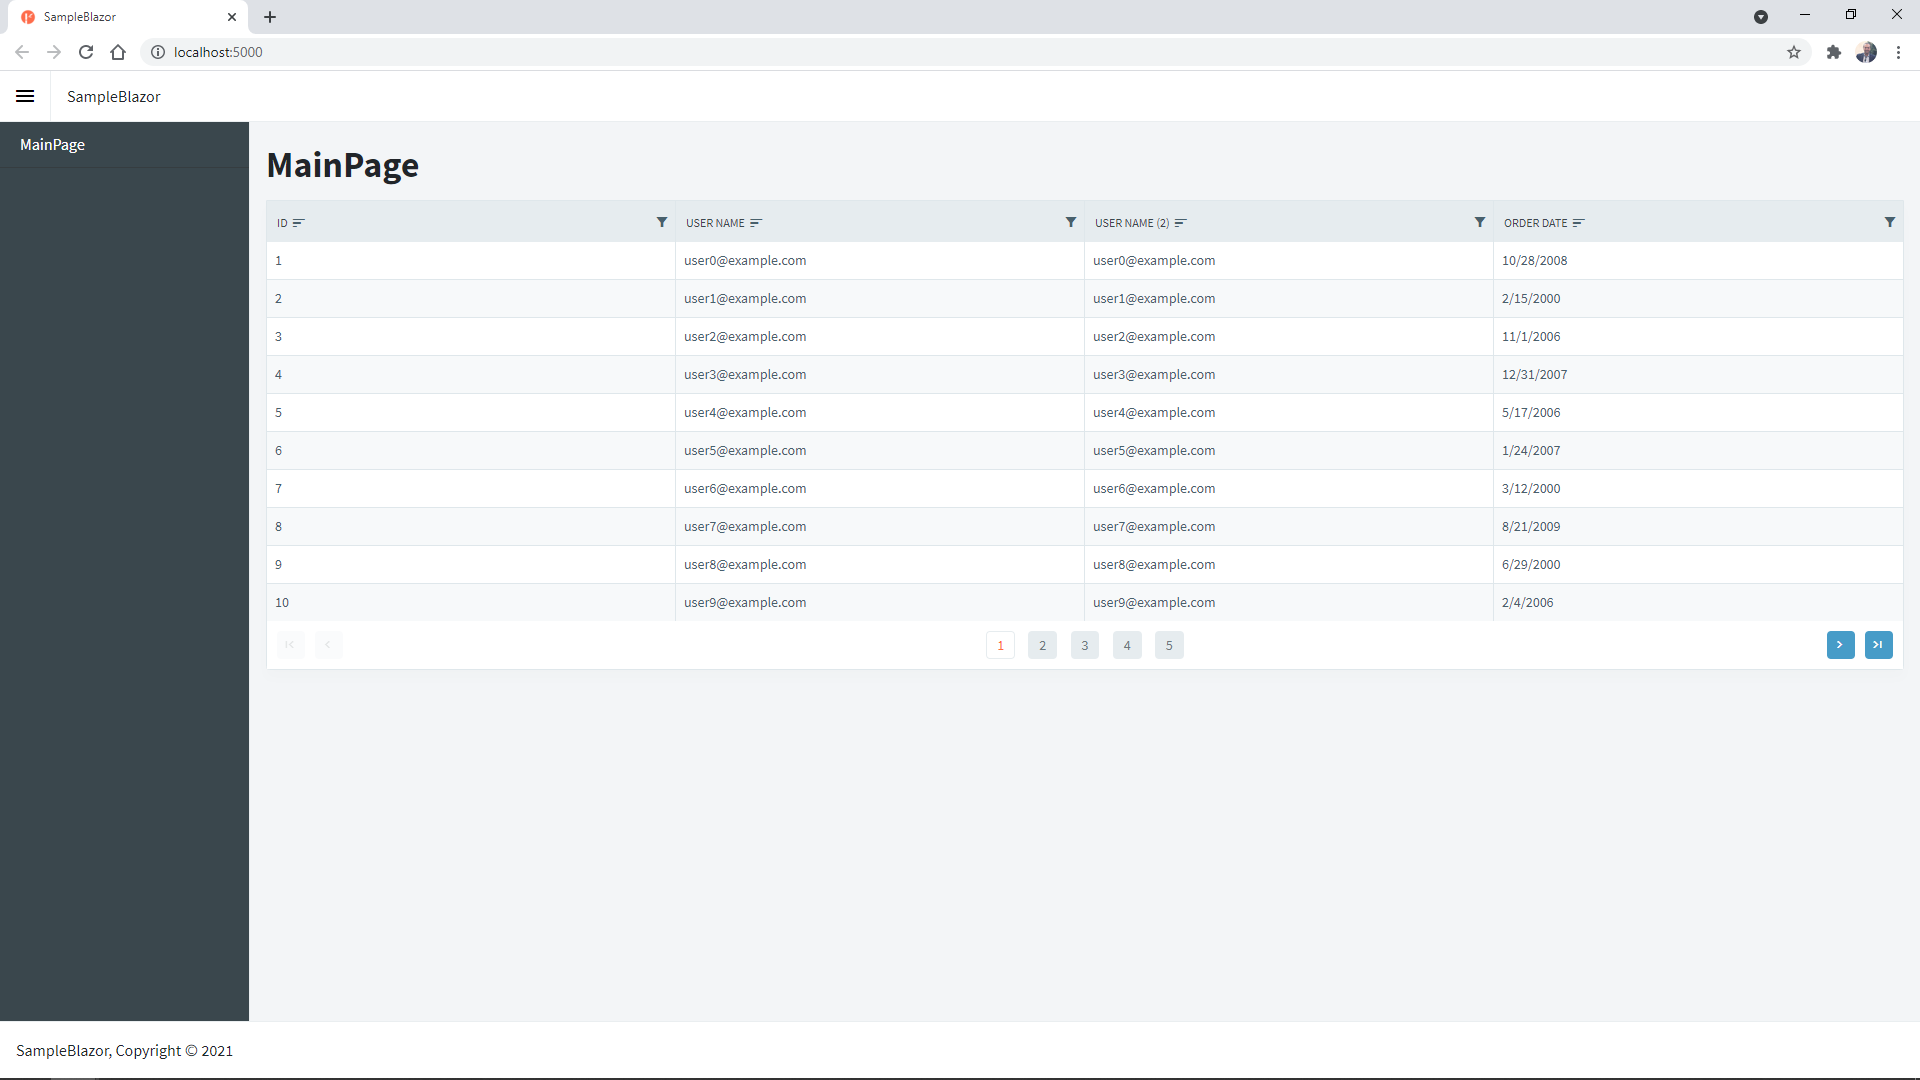Jump to the last page of results
The height and width of the screenshot is (1080, 1920).
click(1879, 645)
